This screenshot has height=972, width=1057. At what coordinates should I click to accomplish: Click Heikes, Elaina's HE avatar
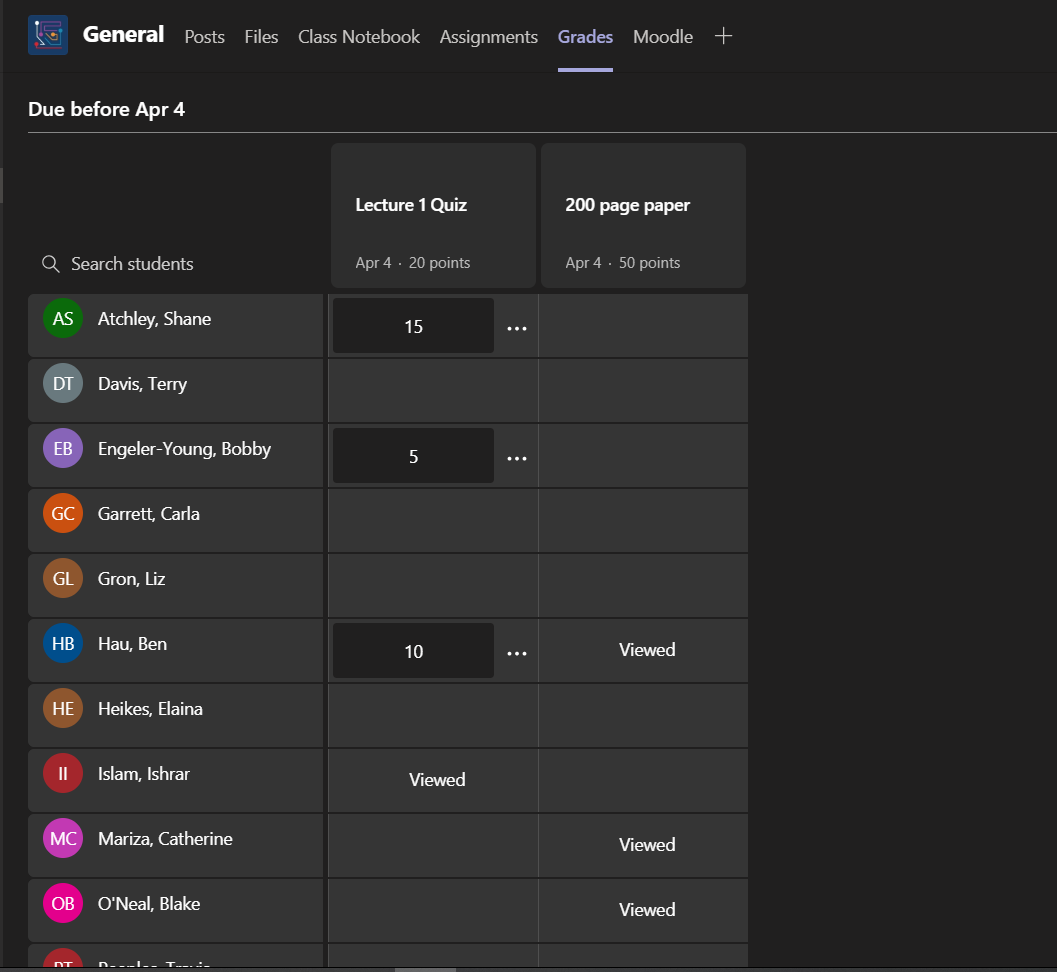point(63,708)
